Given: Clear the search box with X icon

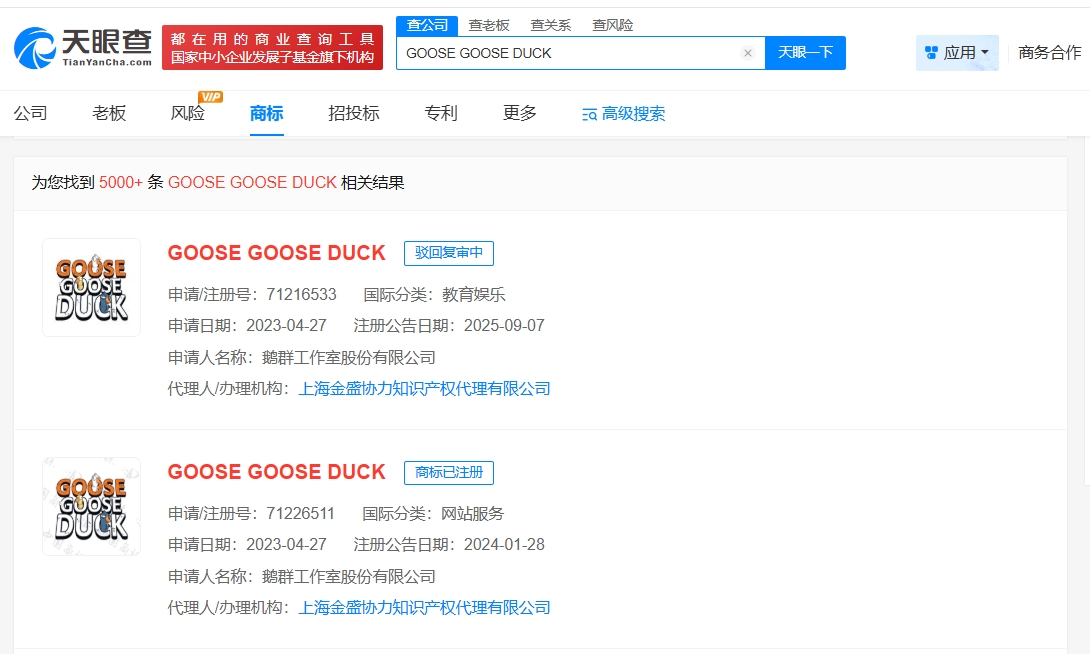Looking at the screenshot, I should [x=748, y=53].
